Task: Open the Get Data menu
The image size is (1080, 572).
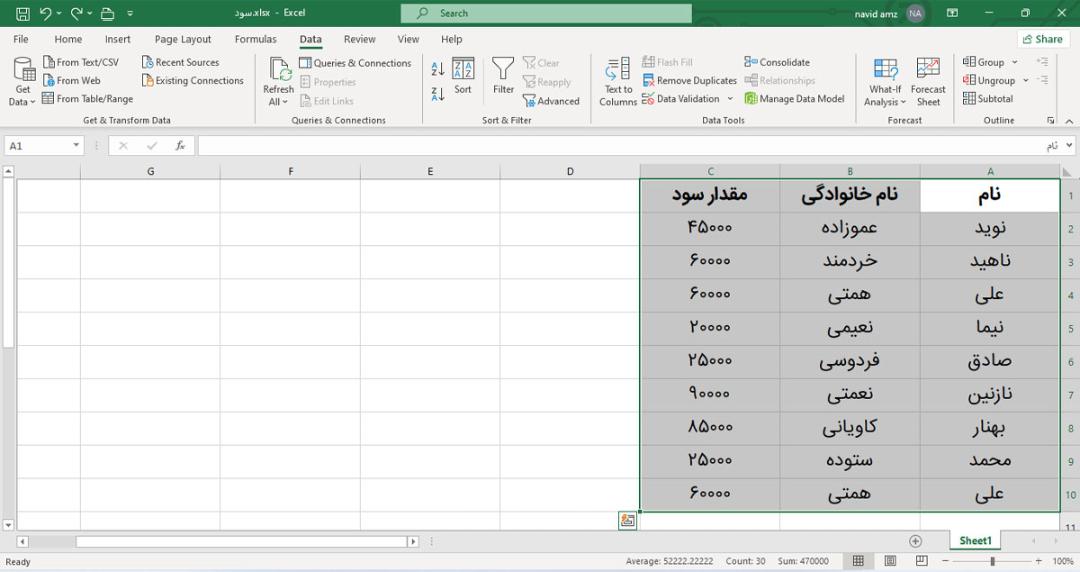Action: (23, 82)
